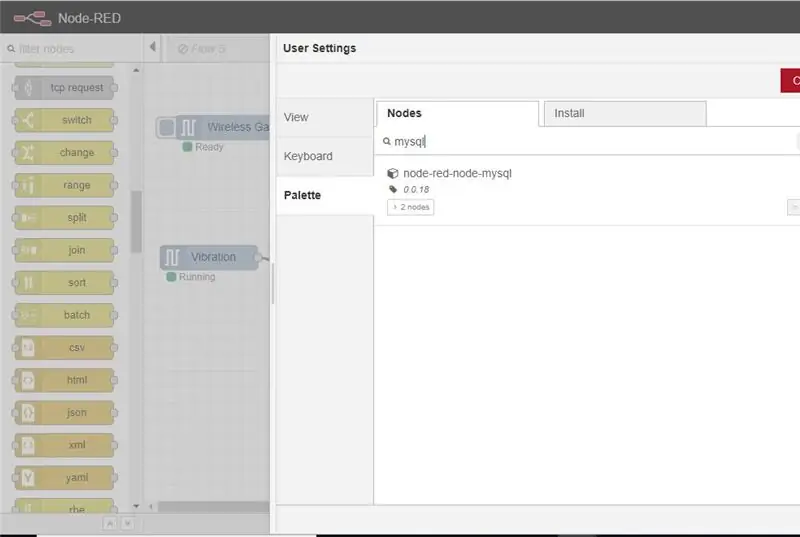The height and width of the screenshot is (537, 800).
Task: Select the sort palette node
Action: (x=65, y=283)
